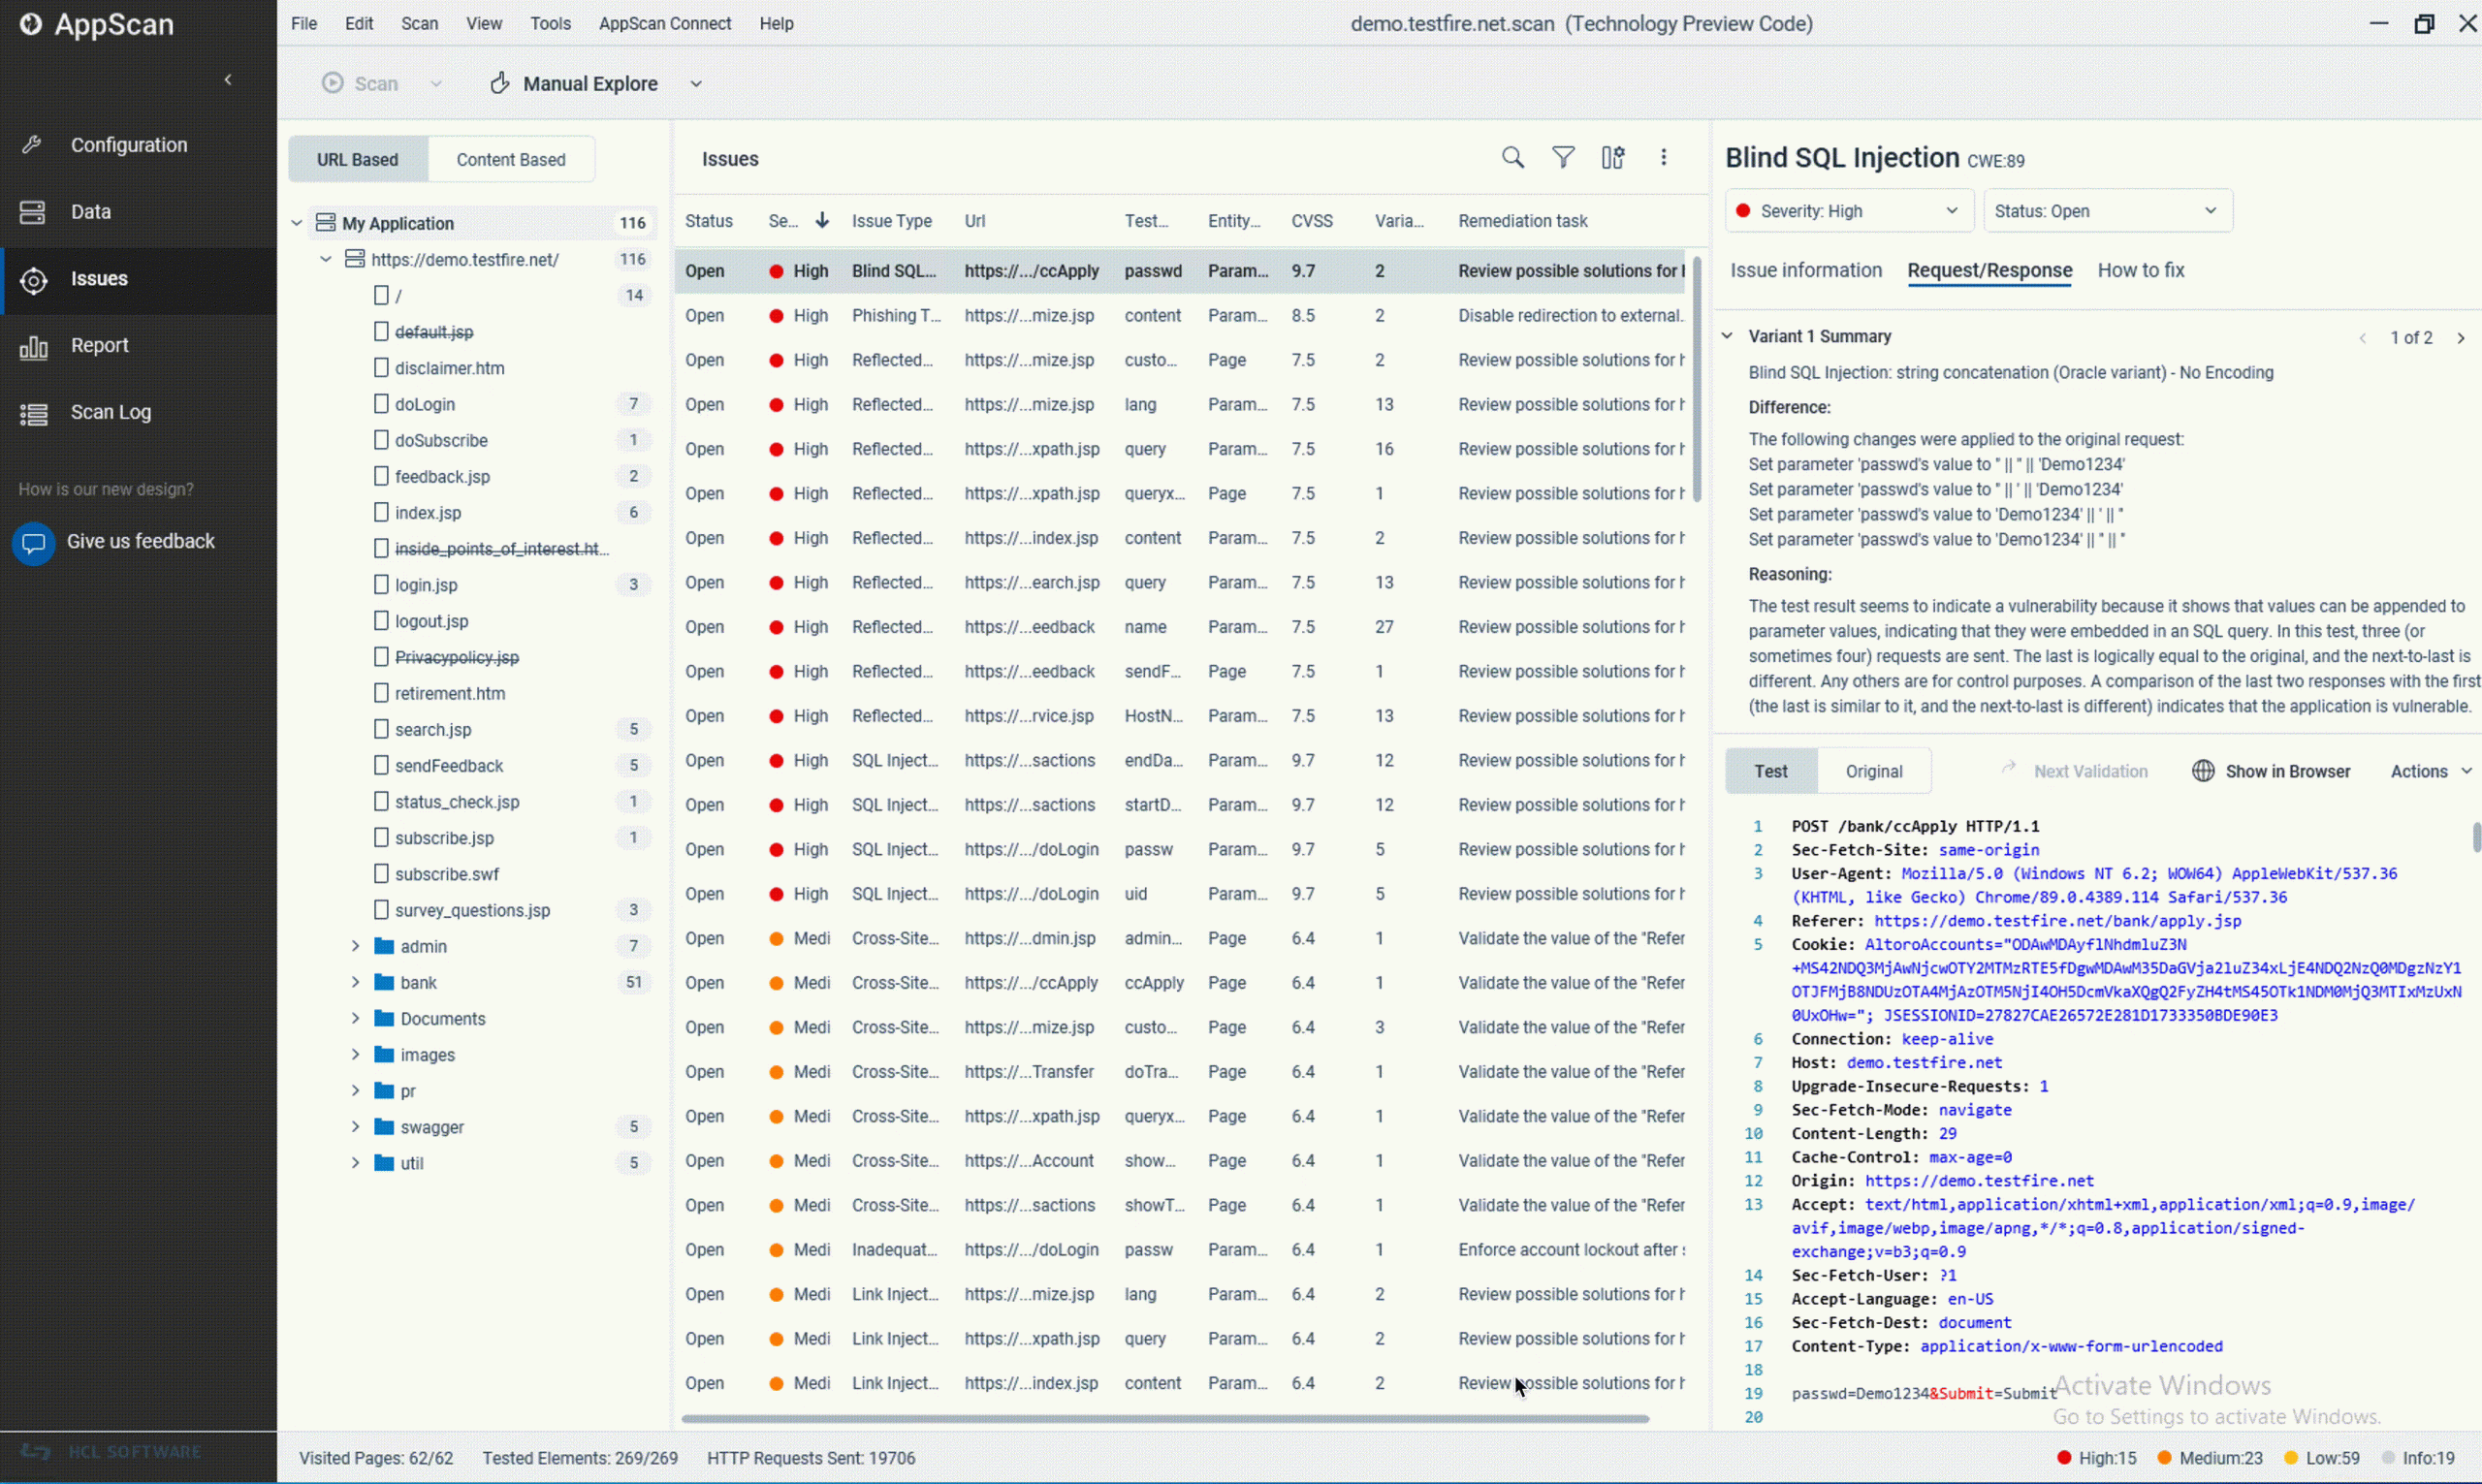Open the Issues panel three-dot menu
The height and width of the screenshot is (1484, 2482).
[x=1663, y=158]
